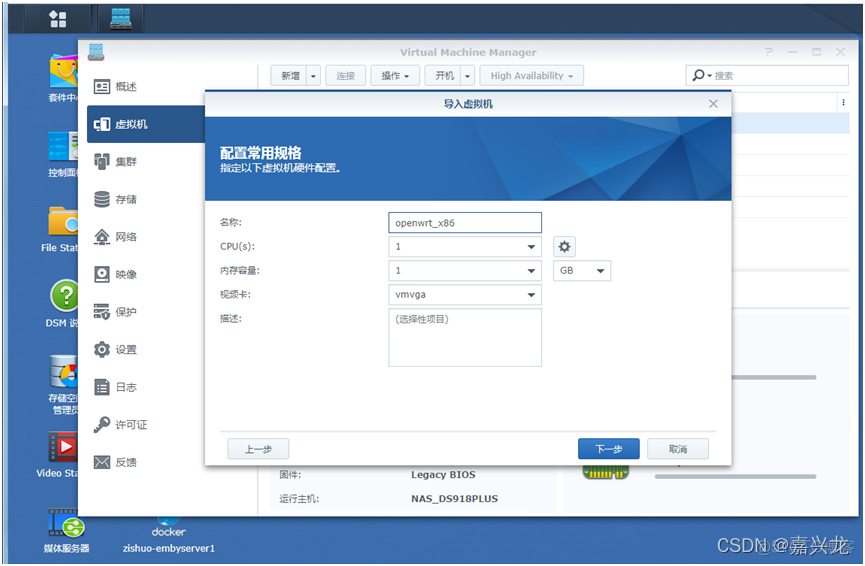Open column options menu in VM list
Screen dimensions: 865x566
click(x=843, y=103)
